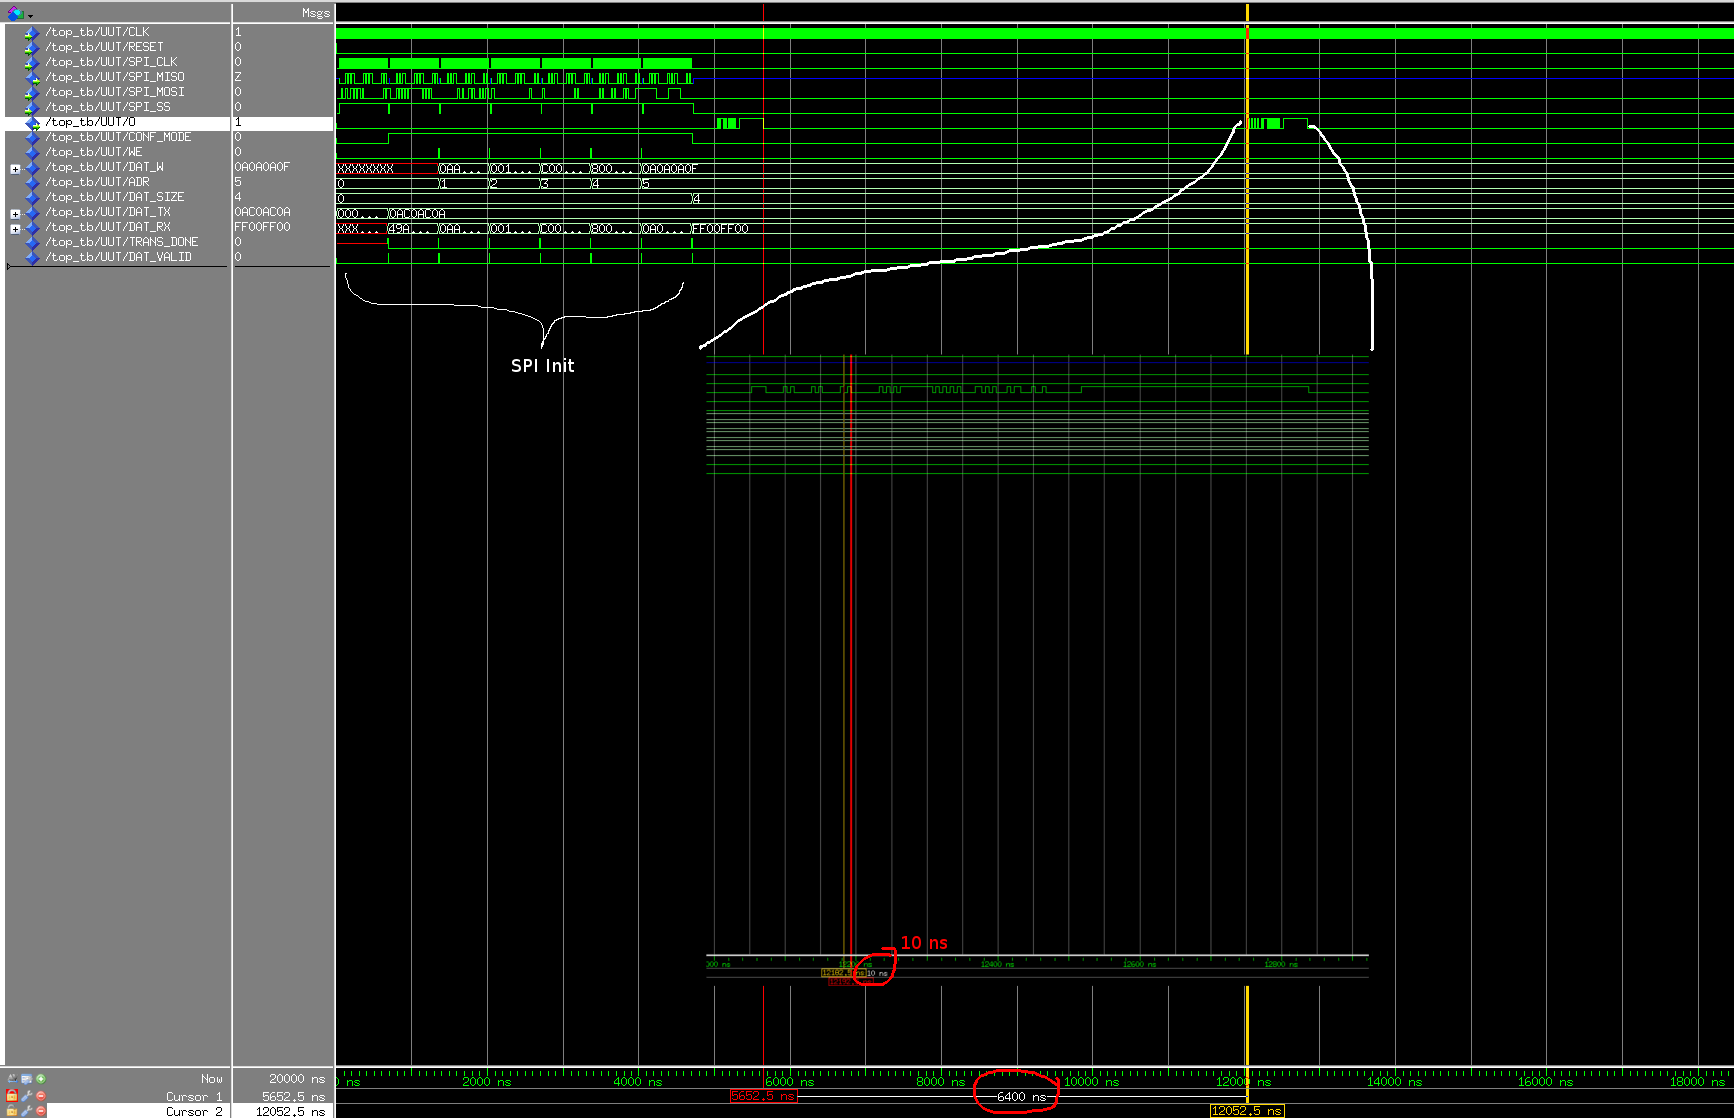The image size is (1734, 1118).
Task: Click the diamond icon of the DAT_TX bus
Action: click(x=31, y=212)
